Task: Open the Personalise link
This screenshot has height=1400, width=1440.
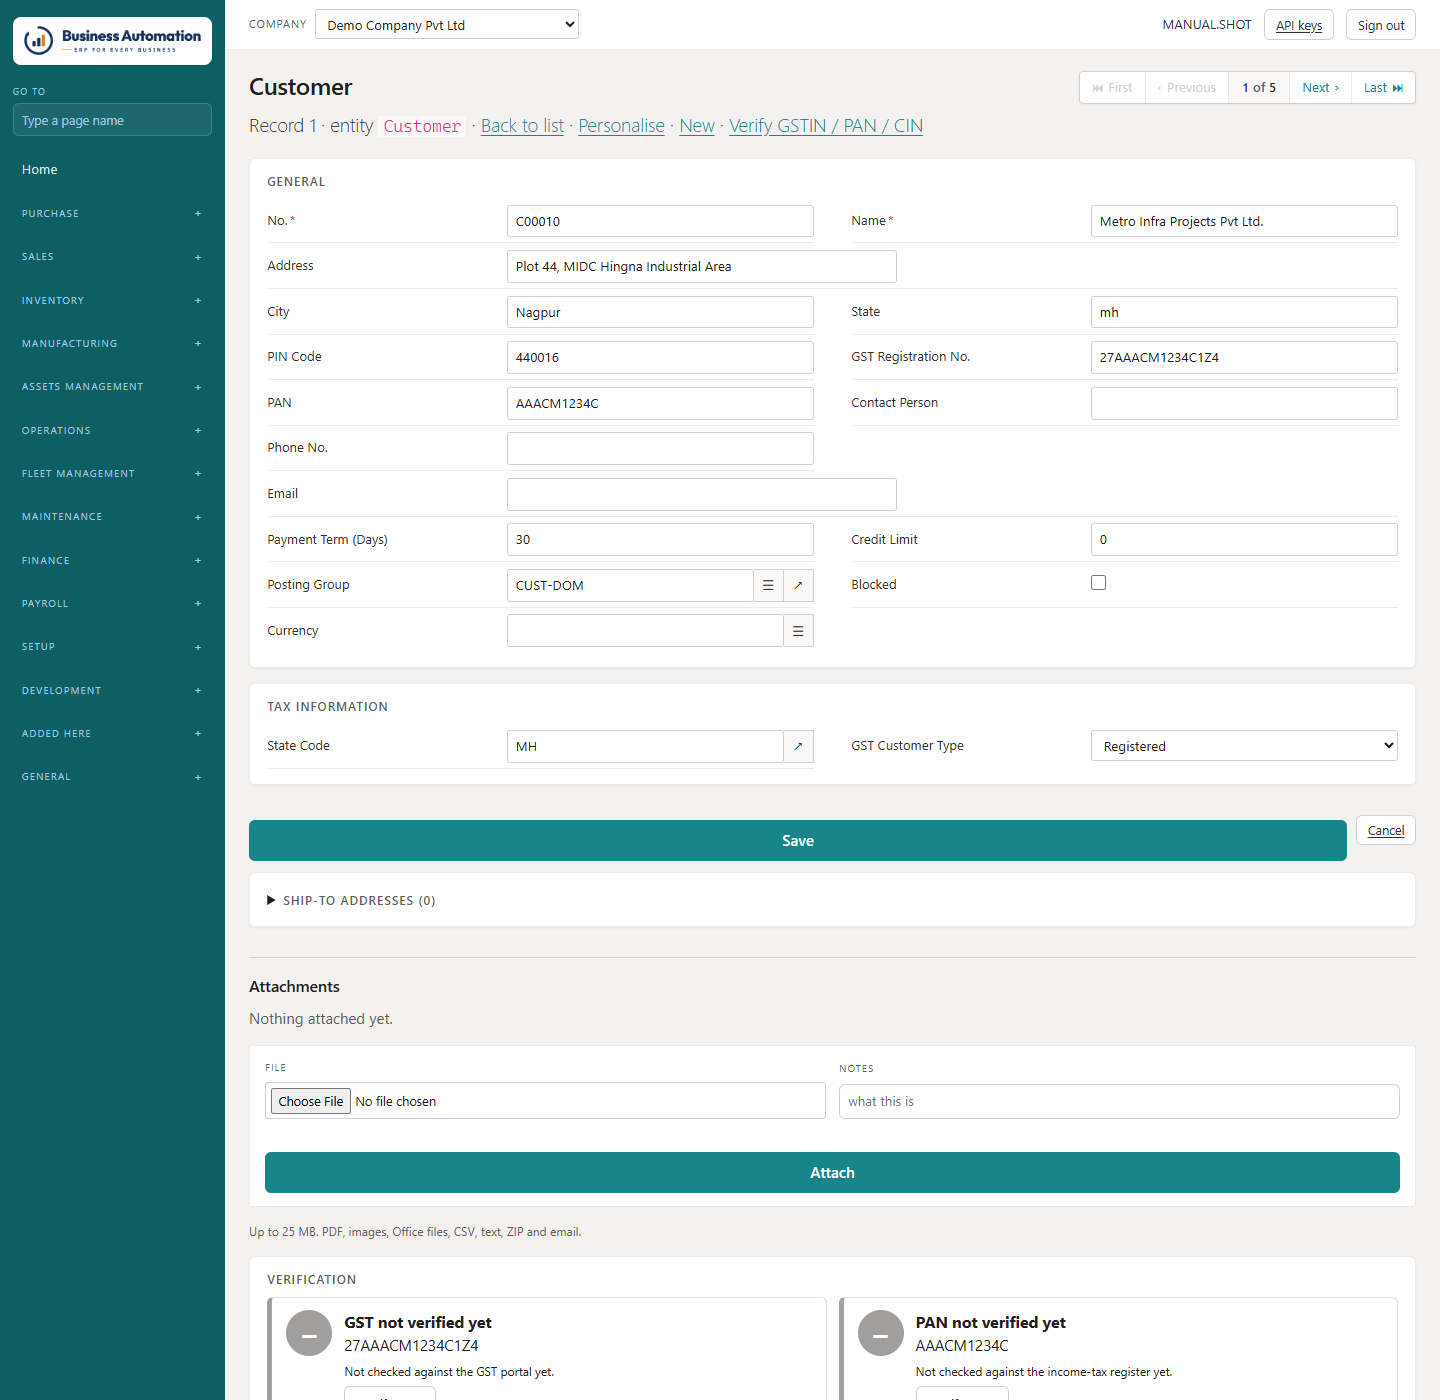Action: point(621,126)
